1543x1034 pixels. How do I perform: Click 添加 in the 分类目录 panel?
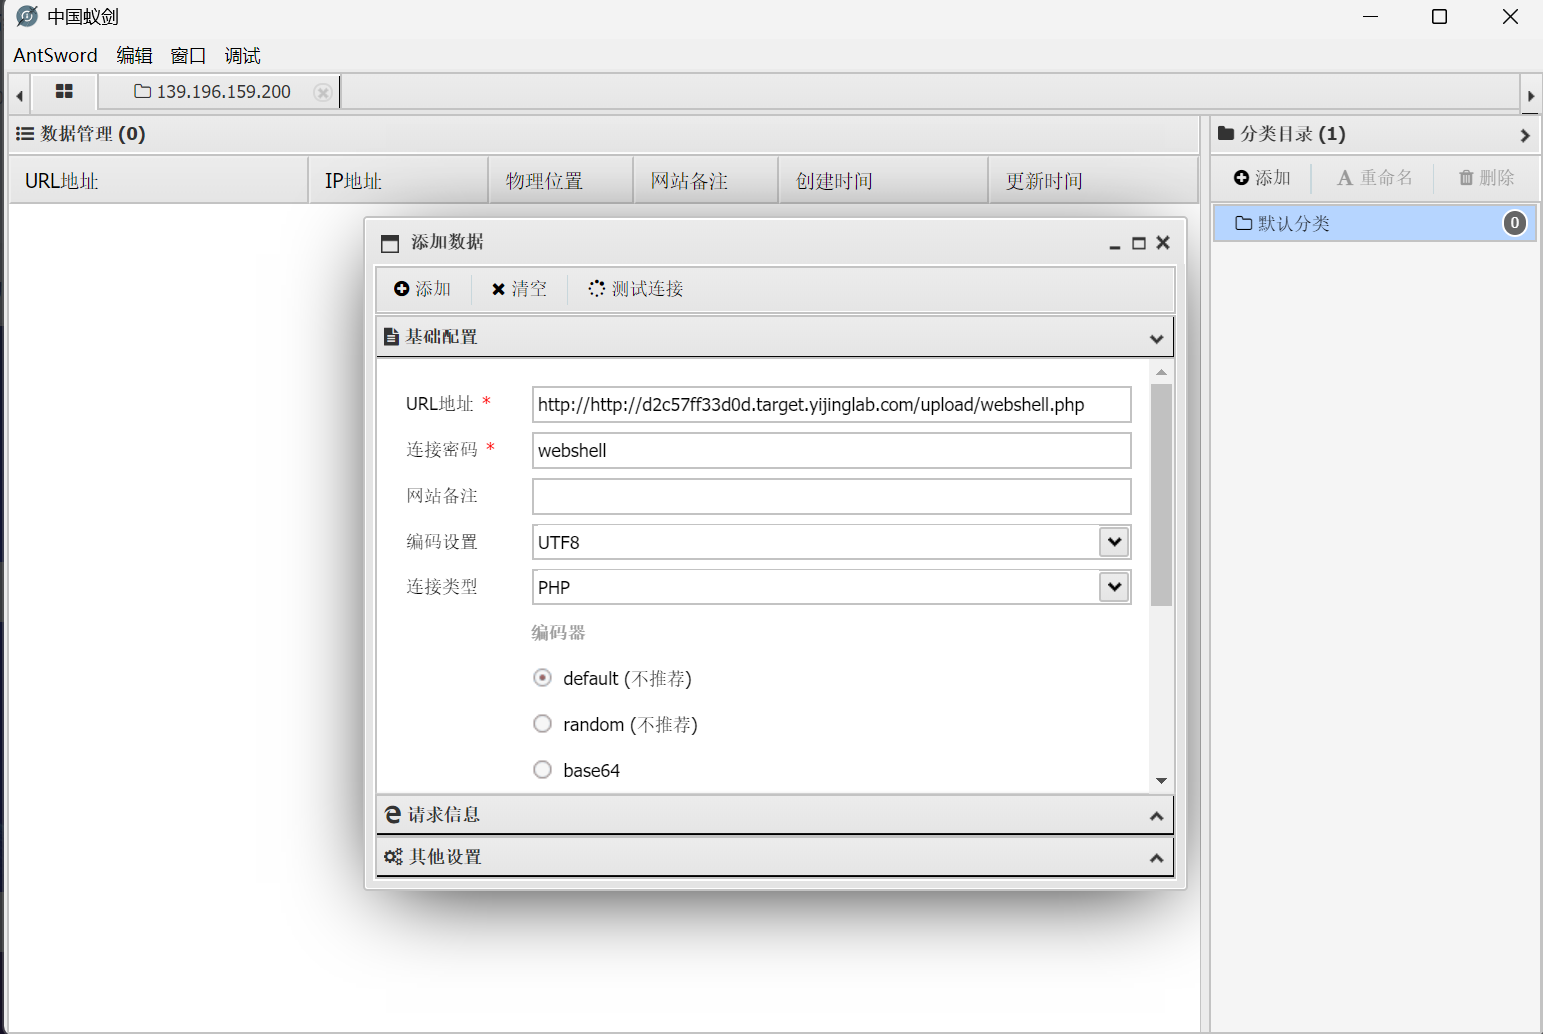[x=1262, y=178]
